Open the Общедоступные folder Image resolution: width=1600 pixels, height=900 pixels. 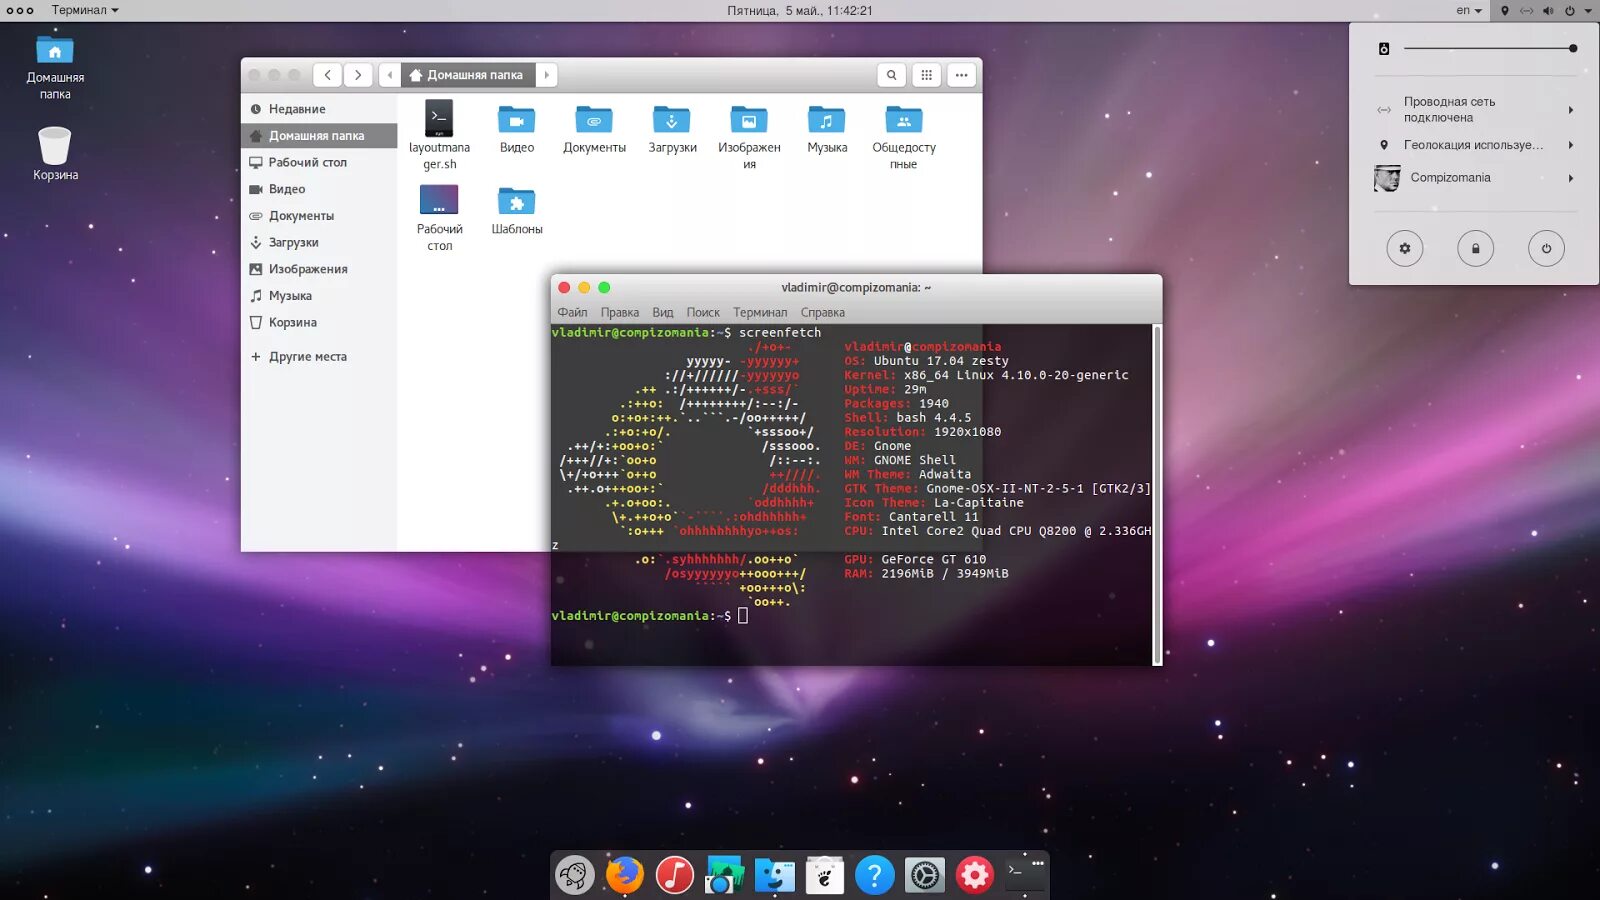(904, 137)
